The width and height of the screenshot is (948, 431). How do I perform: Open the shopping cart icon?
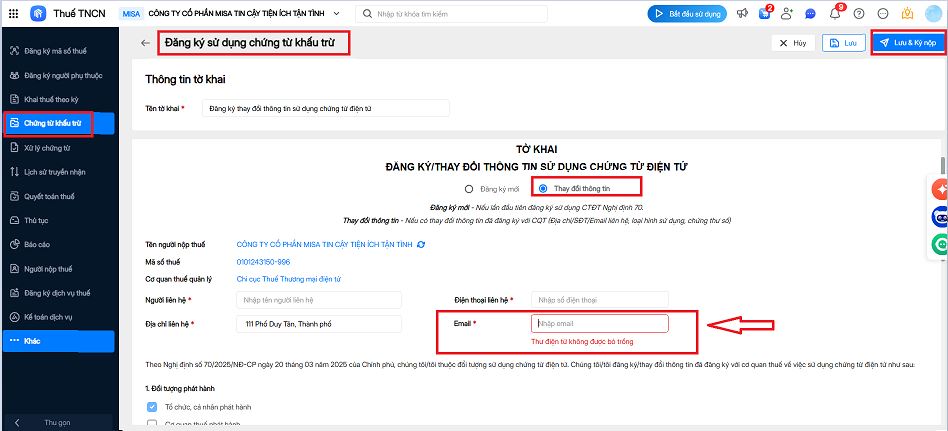pos(765,14)
